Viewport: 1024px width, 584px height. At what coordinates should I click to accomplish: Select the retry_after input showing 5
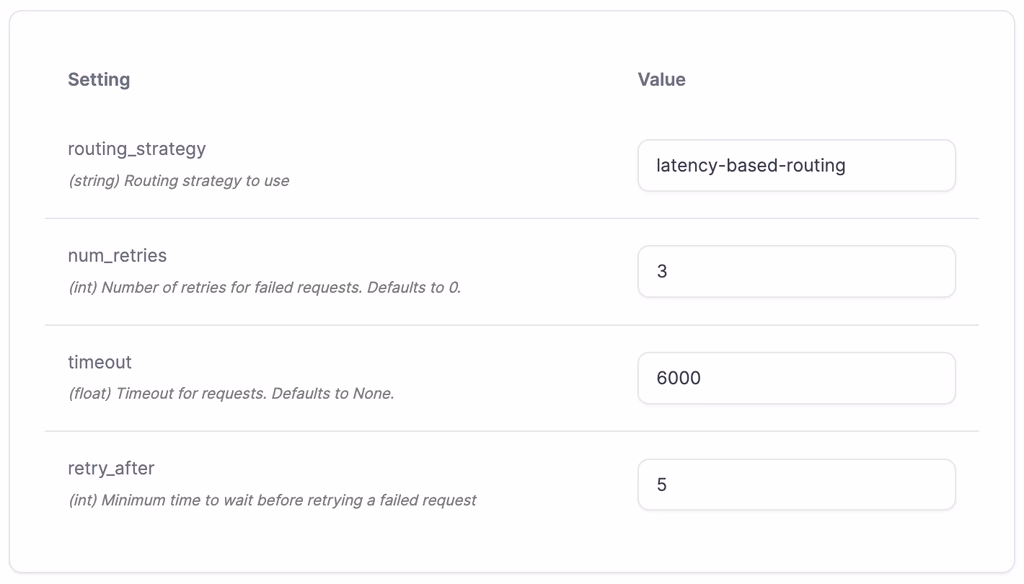[796, 484]
